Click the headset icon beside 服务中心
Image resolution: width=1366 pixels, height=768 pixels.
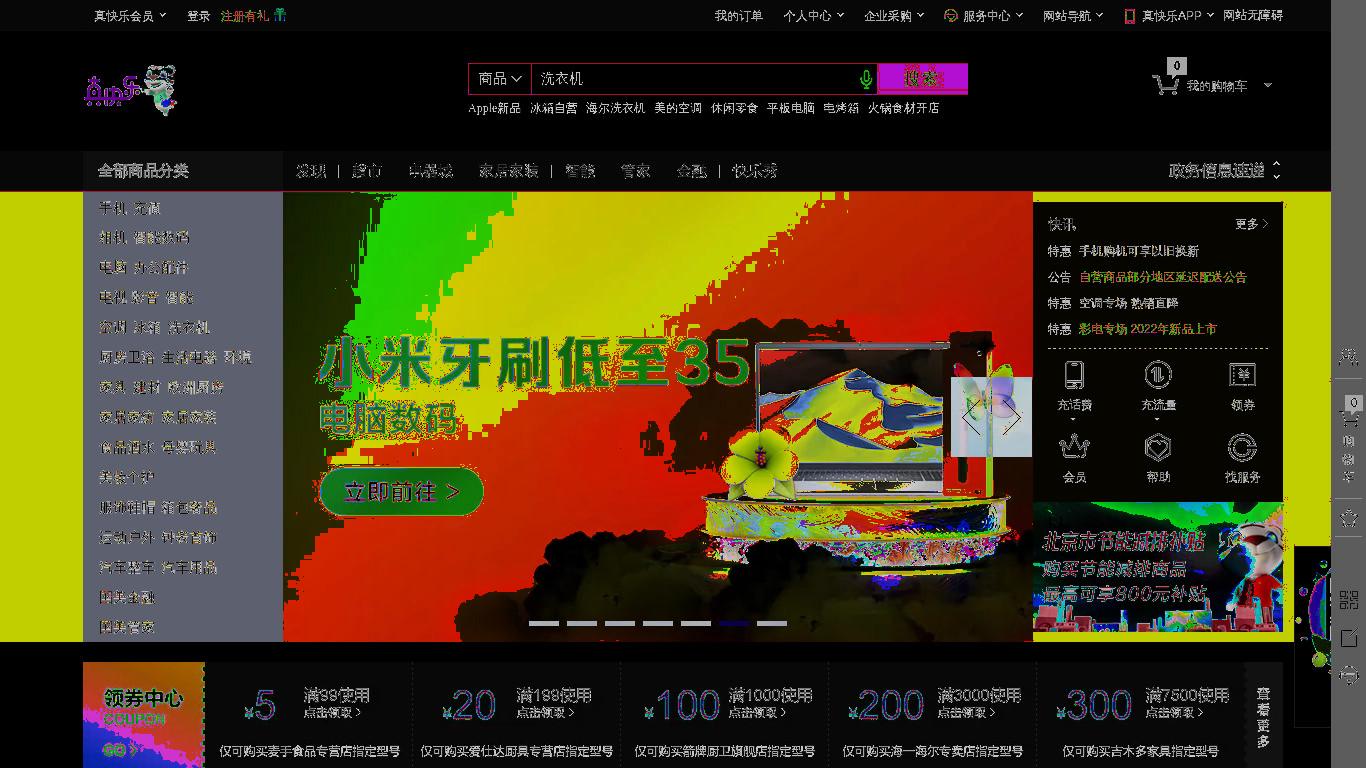pyautogui.click(x=951, y=16)
